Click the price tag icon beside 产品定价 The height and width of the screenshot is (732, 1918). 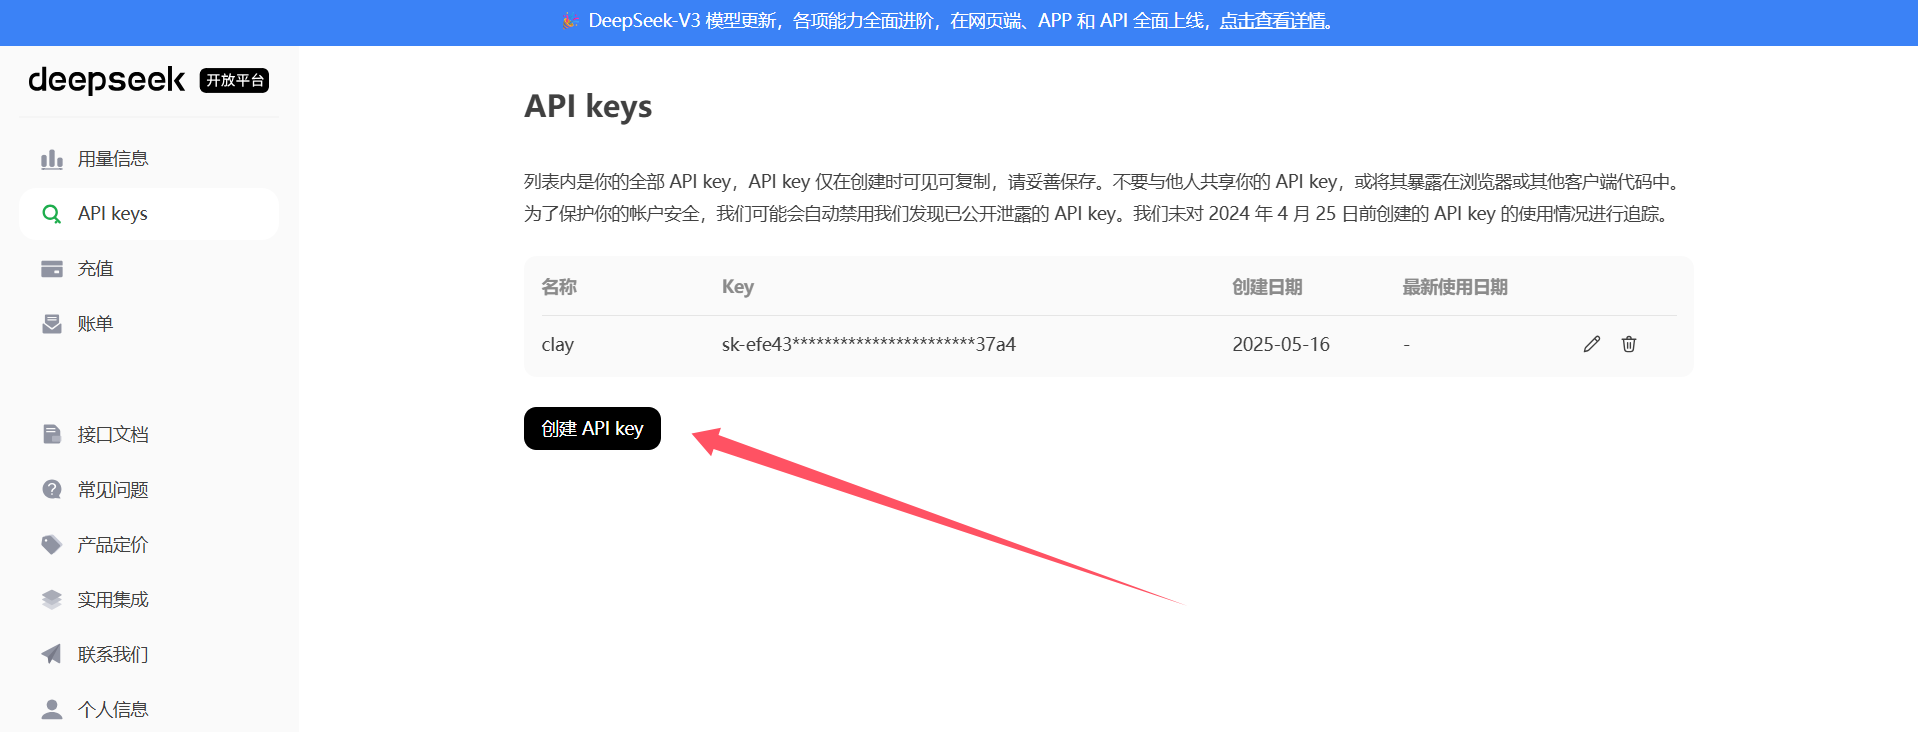point(52,544)
